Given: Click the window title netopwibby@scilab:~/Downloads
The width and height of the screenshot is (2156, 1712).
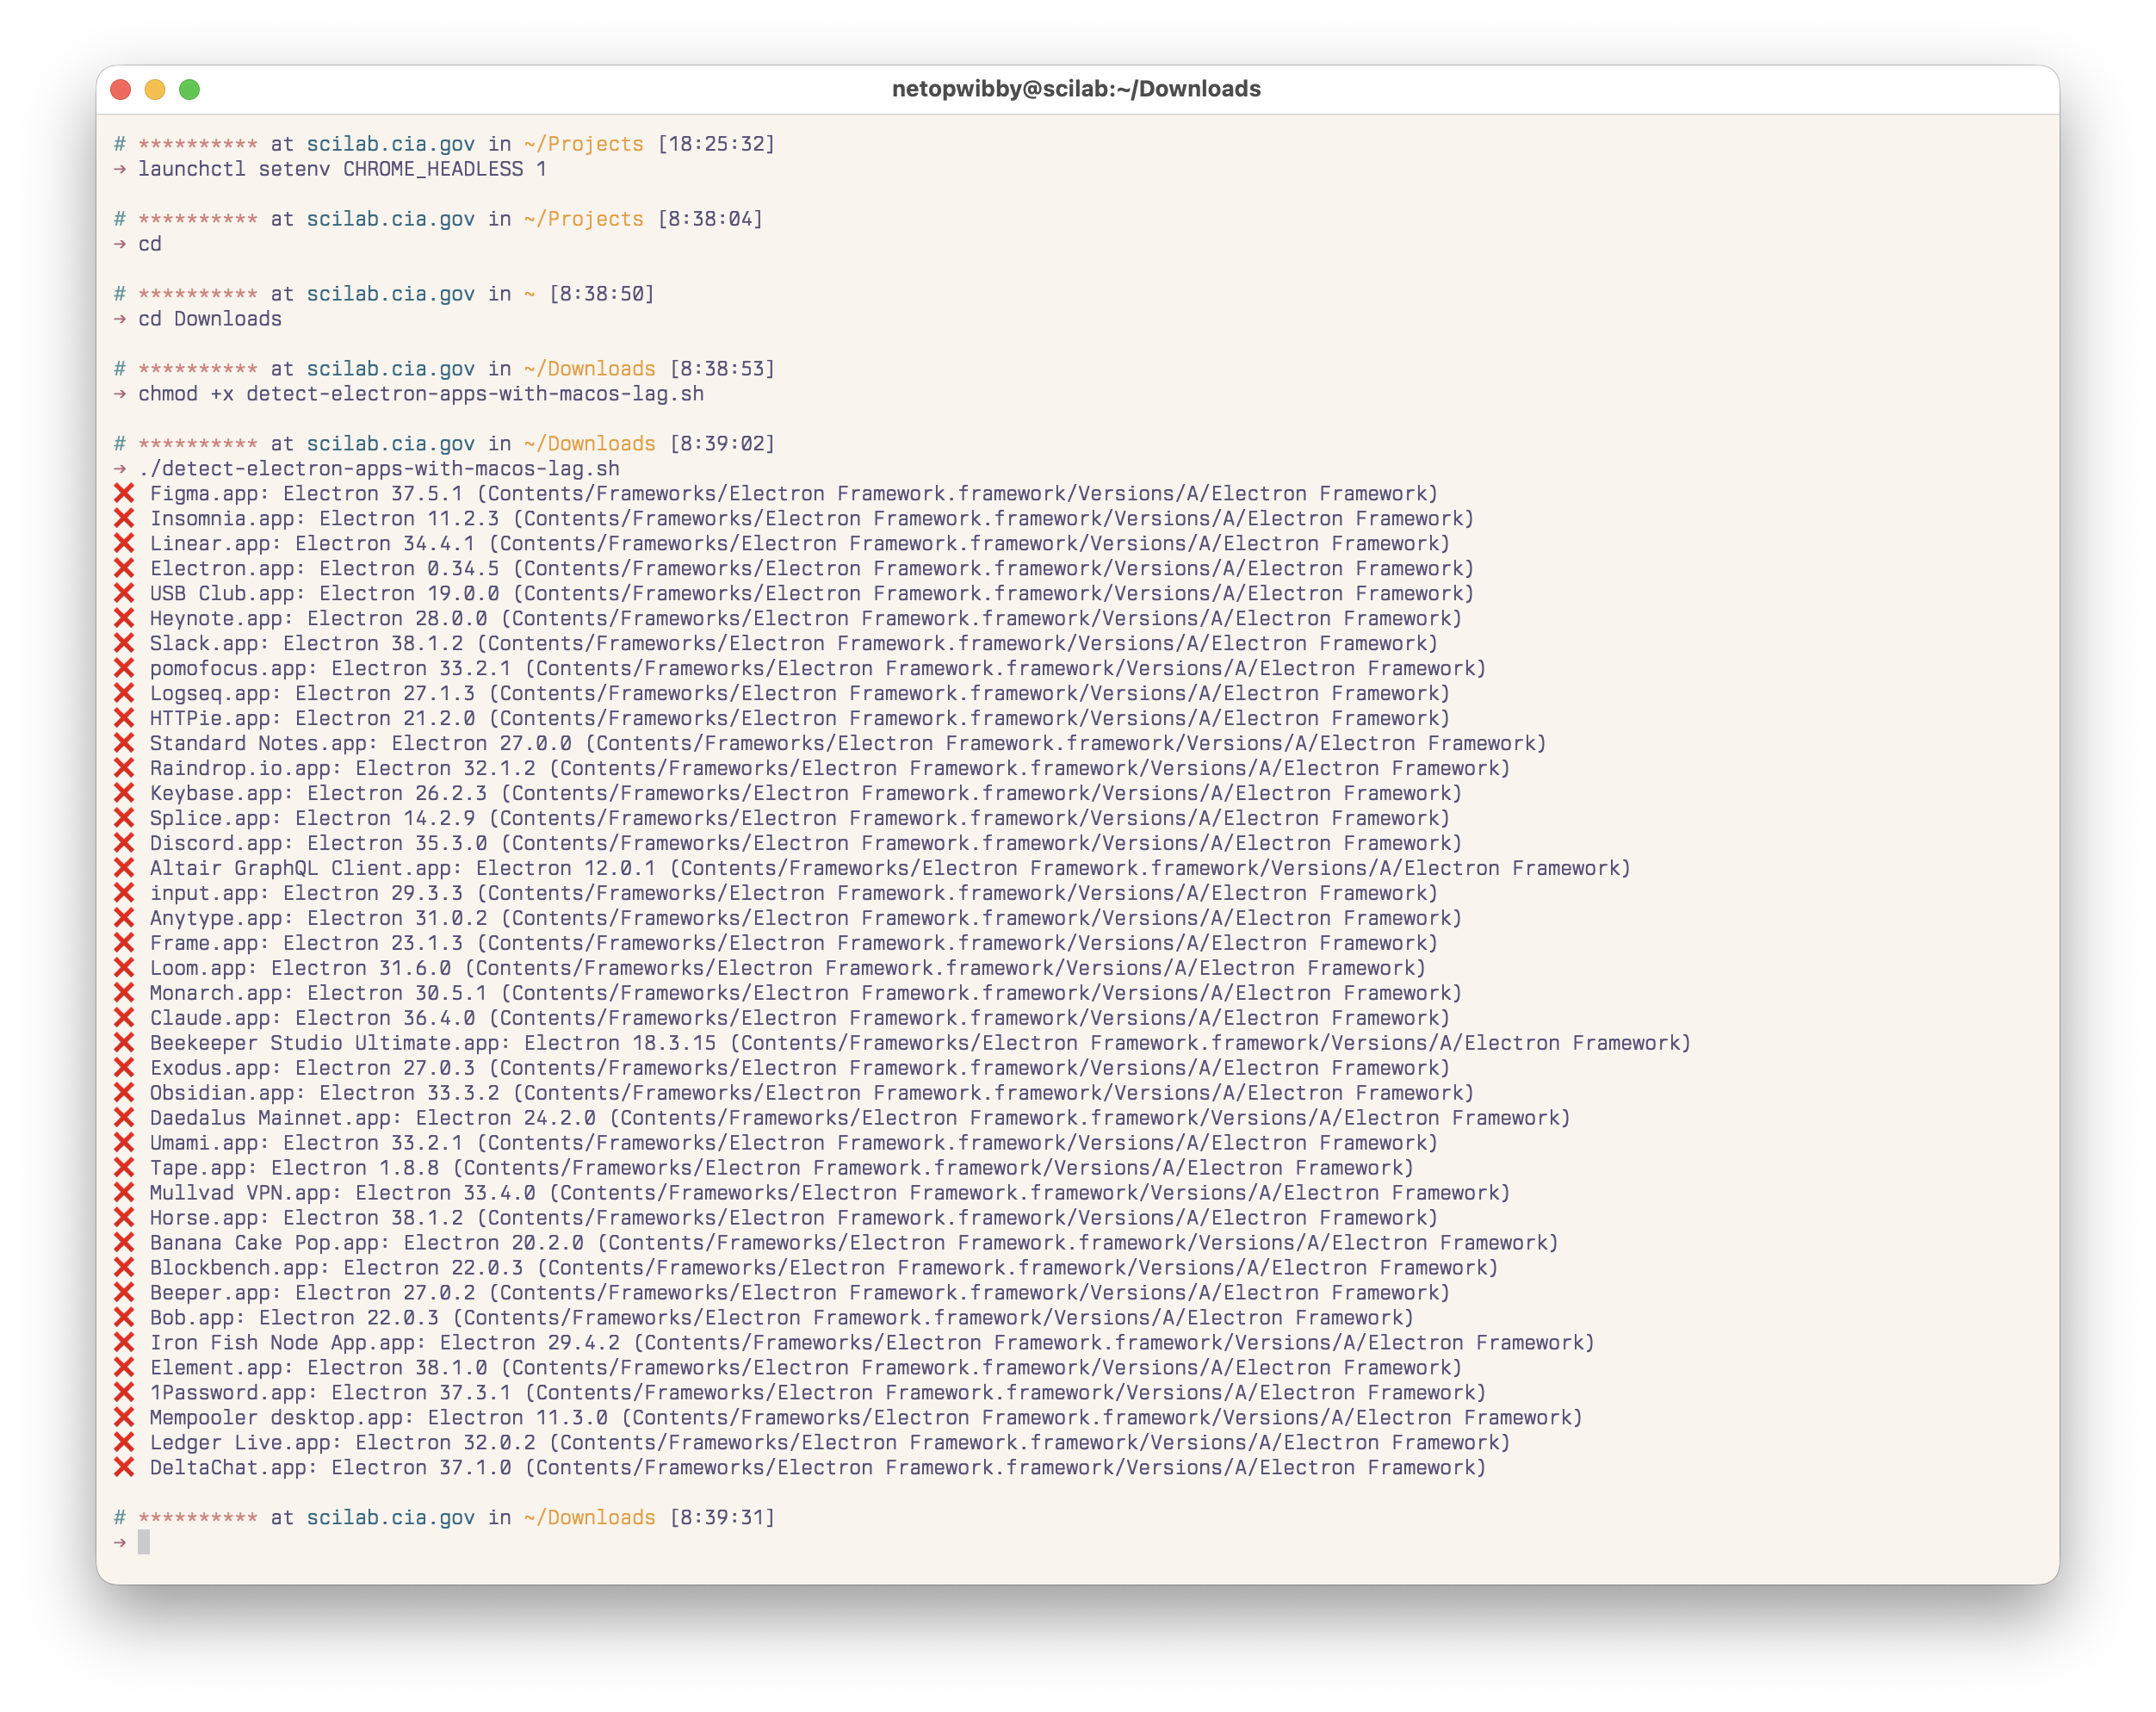Looking at the screenshot, I should click(x=1076, y=89).
